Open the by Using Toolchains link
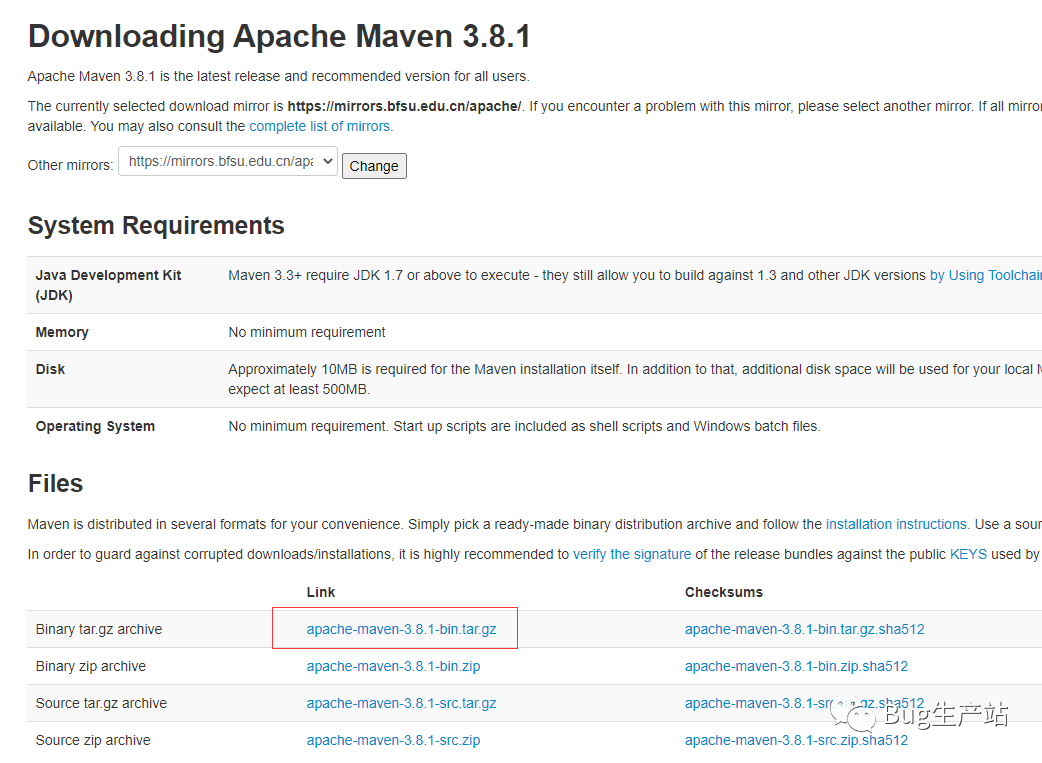Image resolution: width=1042 pixels, height=763 pixels. click(986, 275)
